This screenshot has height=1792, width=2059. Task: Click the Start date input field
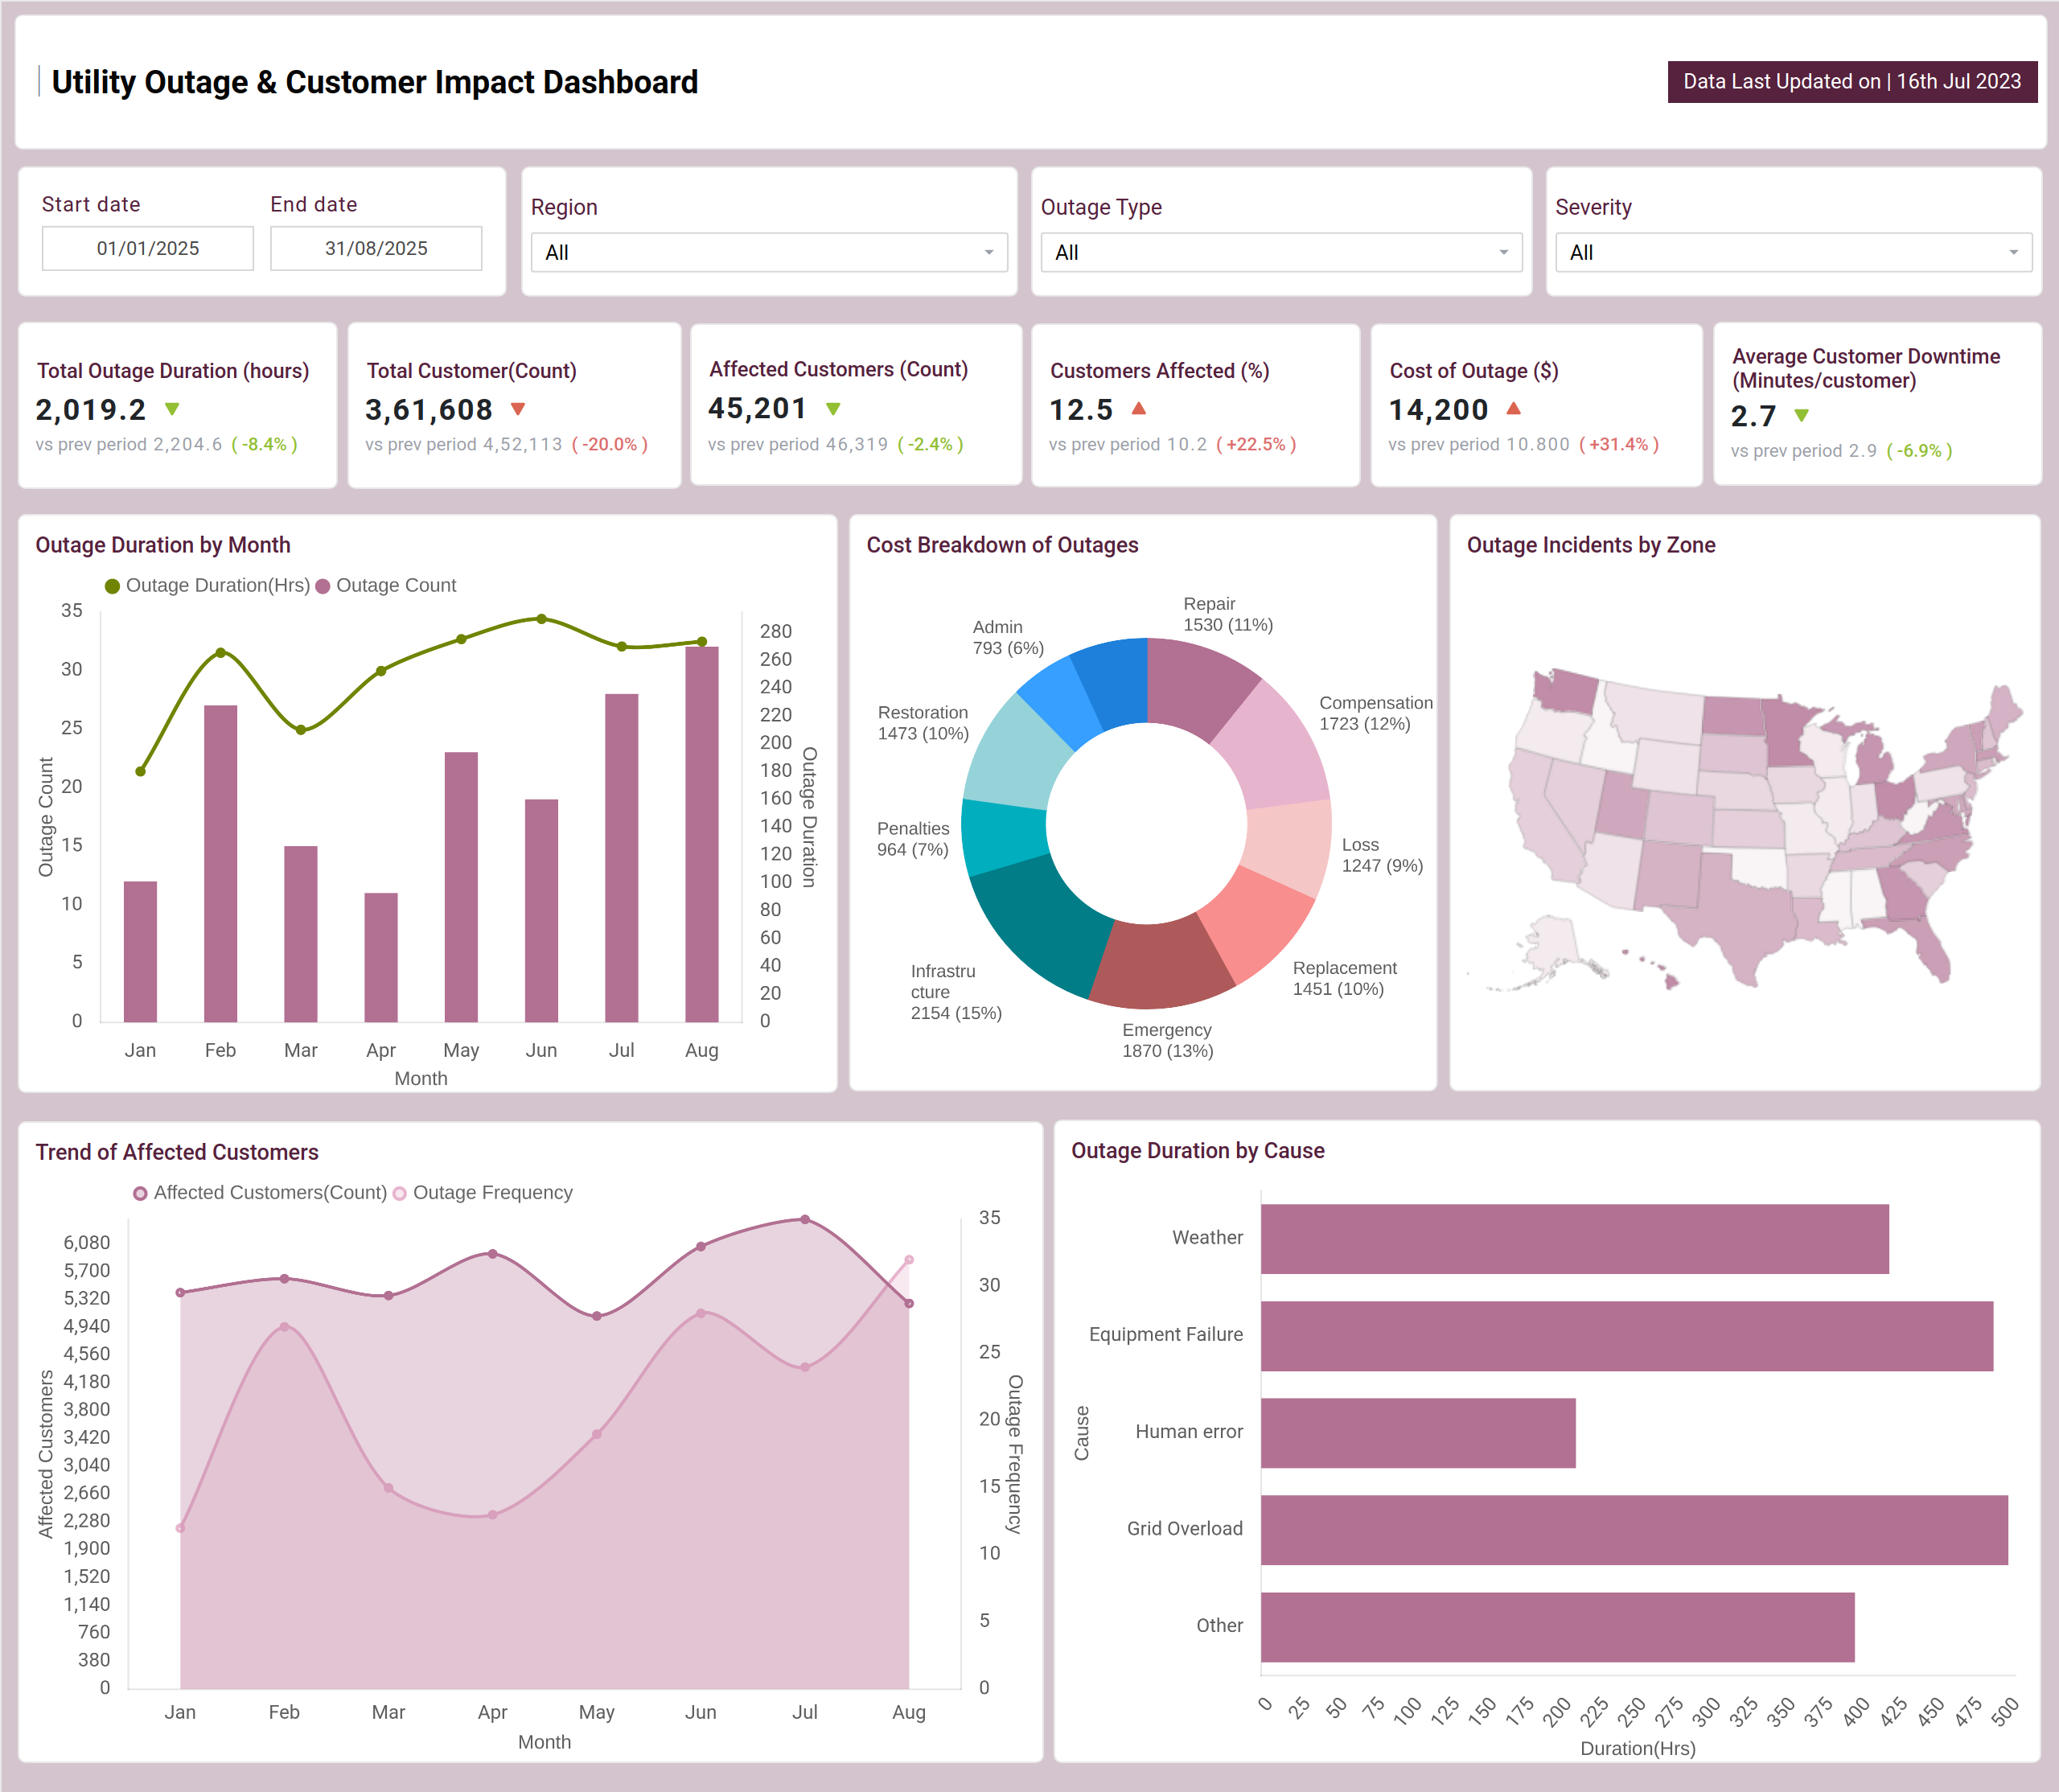147,248
